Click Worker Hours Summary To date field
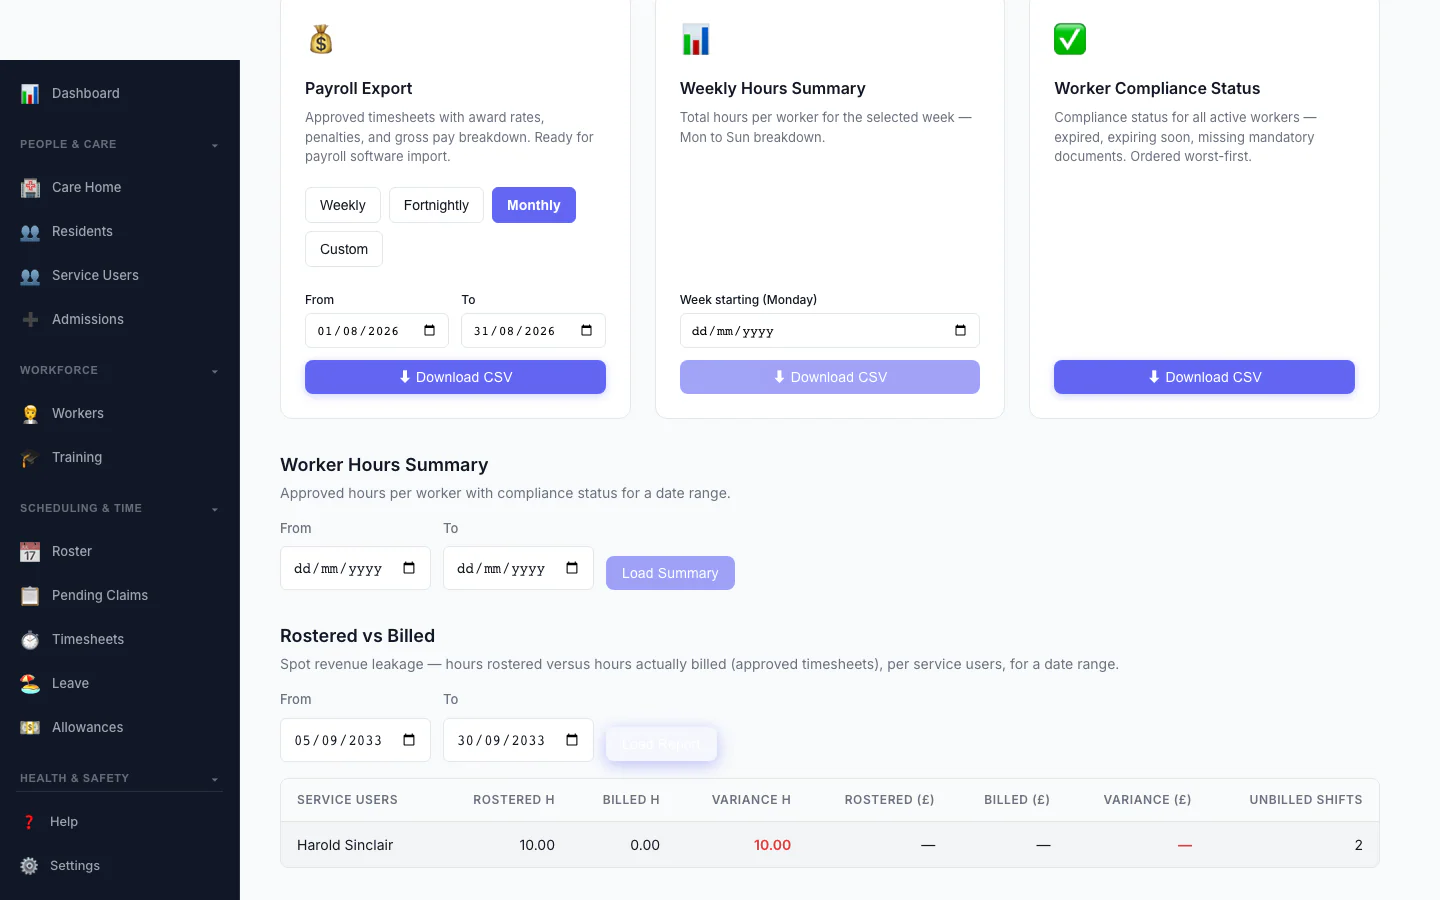This screenshot has height=900, width=1440. click(518, 568)
